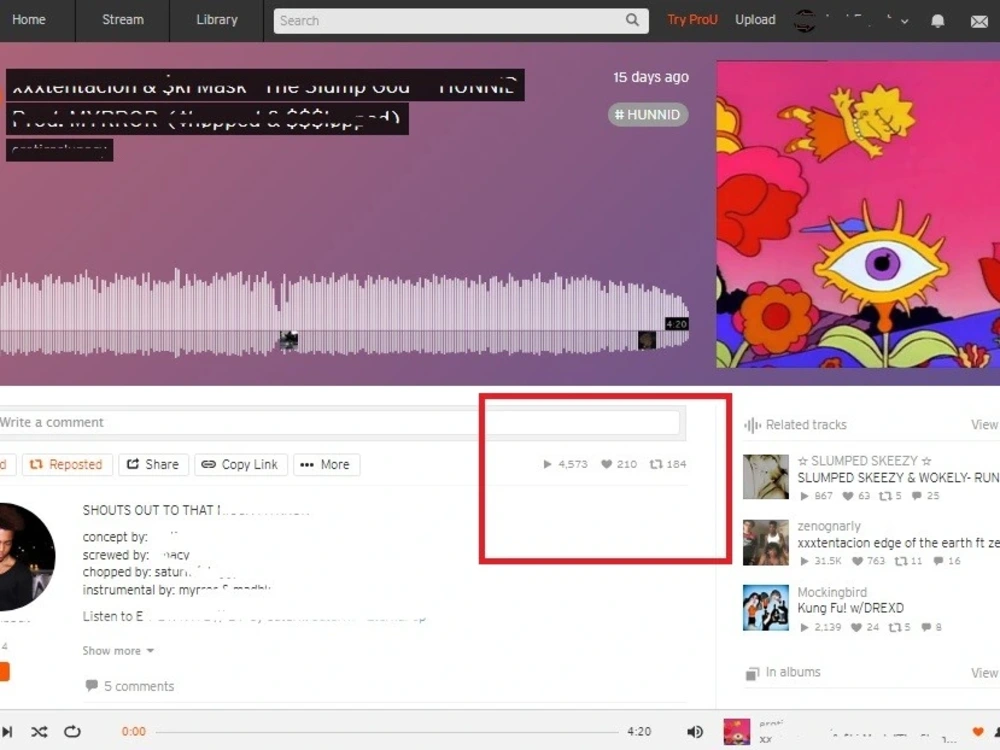The width and height of the screenshot is (1000, 750).
Task: Click the user avatar in header
Action: 805,20
